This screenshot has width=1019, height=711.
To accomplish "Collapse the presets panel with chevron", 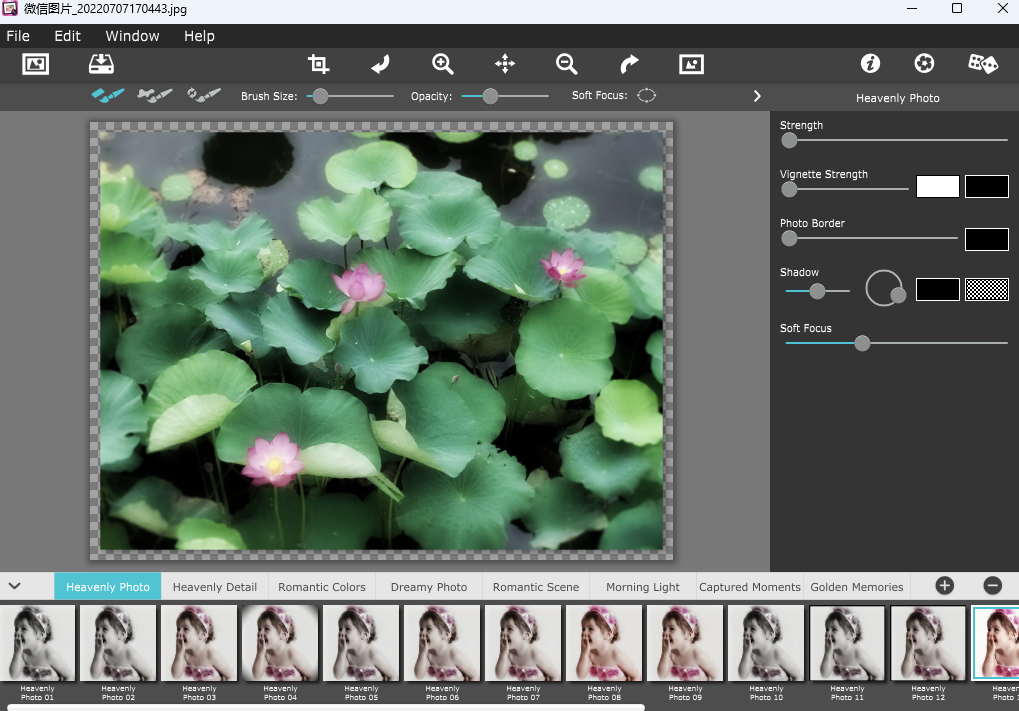I will coord(15,586).
